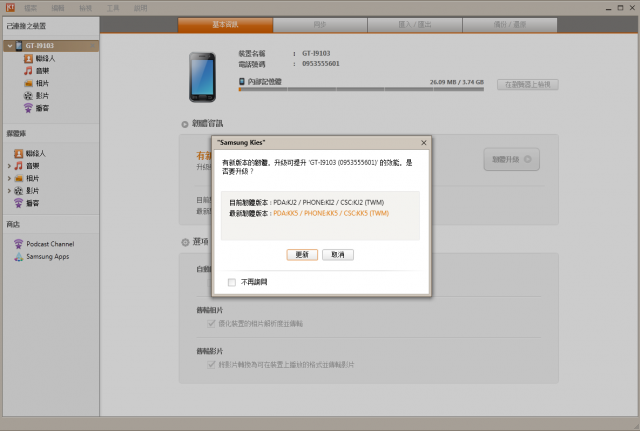Select the GT-I9103 device name value text
The image size is (640, 431).
[x=316, y=53]
